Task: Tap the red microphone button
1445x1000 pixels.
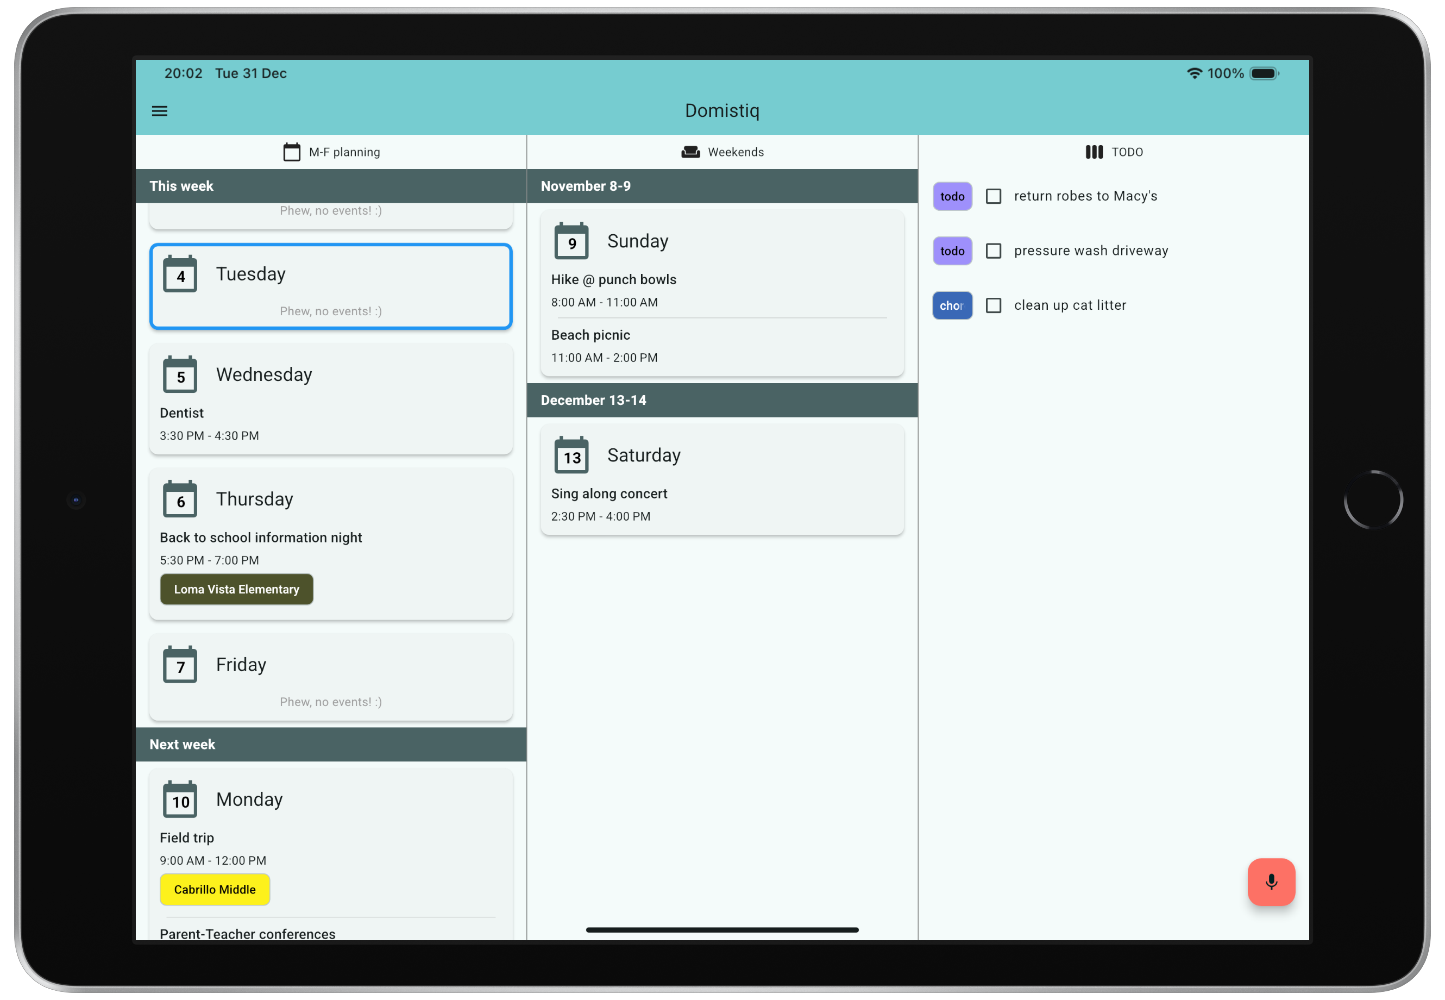Action: [1271, 882]
